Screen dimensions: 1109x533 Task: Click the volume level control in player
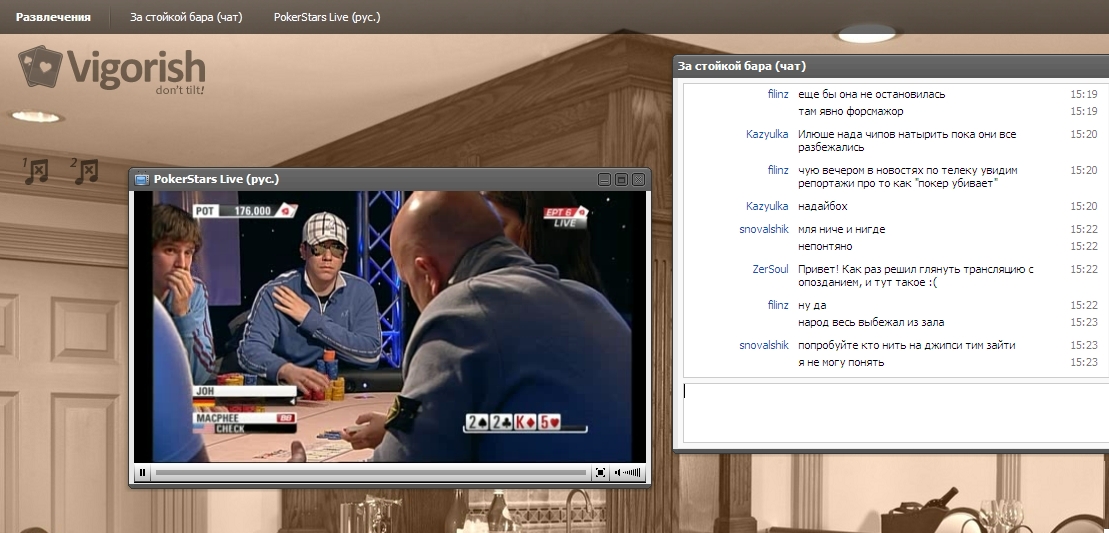[x=628, y=473]
